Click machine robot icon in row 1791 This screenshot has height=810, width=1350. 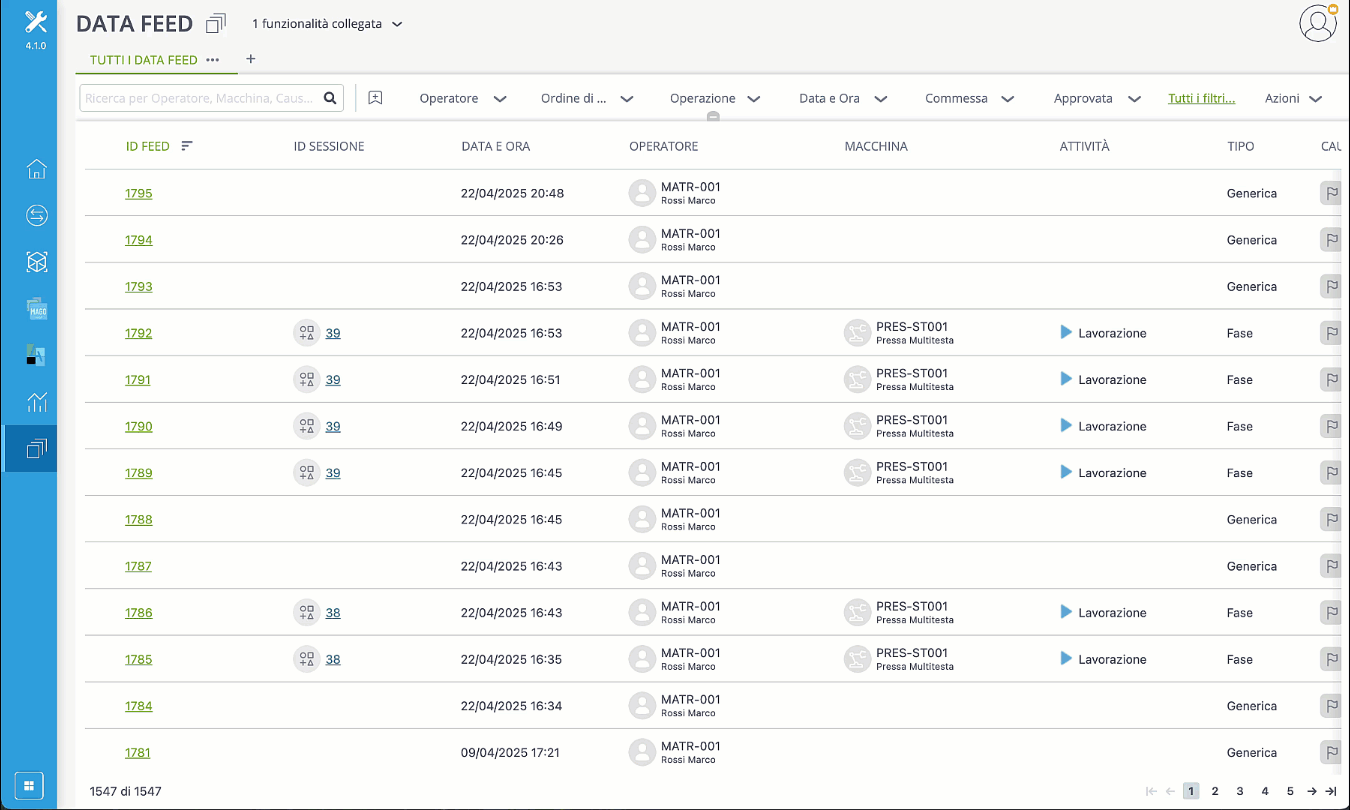click(x=858, y=380)
